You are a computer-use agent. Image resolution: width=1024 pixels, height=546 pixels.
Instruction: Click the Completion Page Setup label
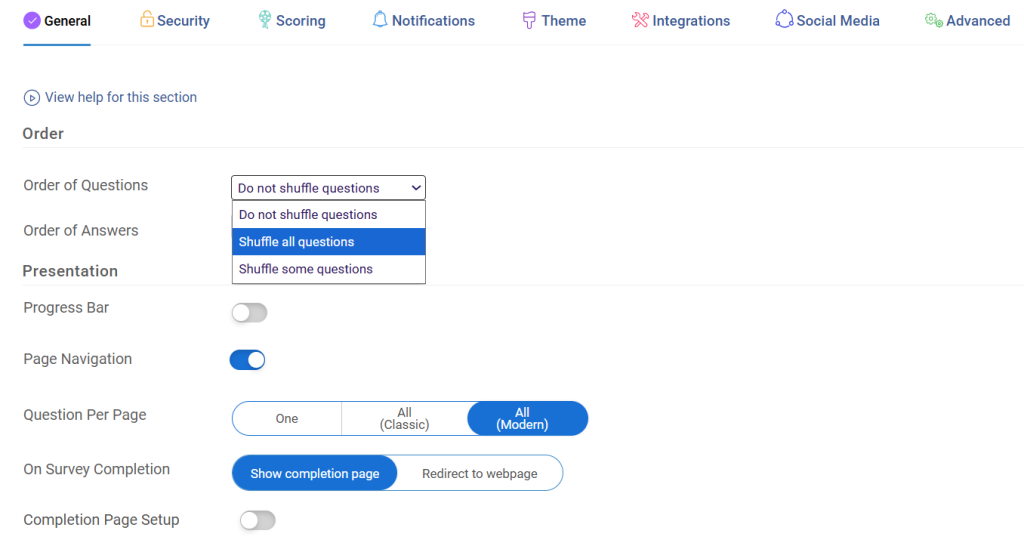coord(101,520)
